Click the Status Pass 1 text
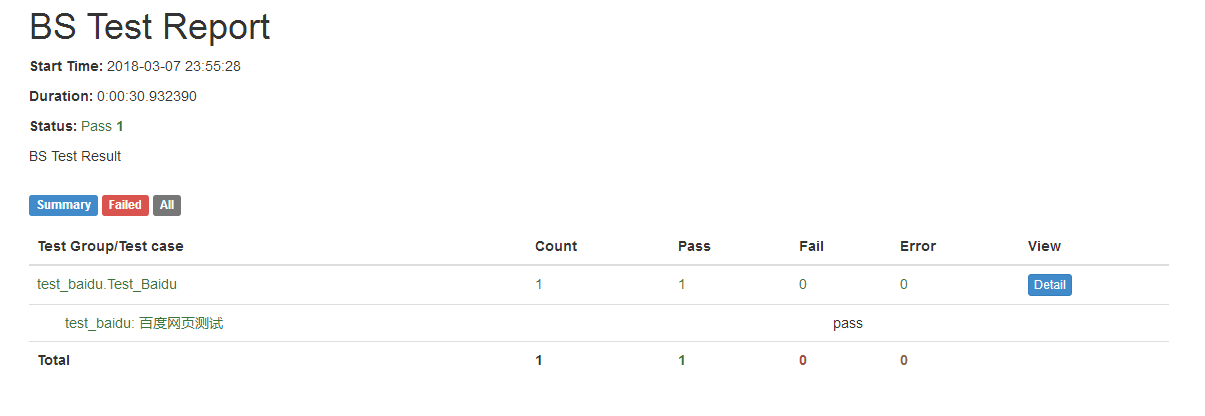The width and height of the screenshot is (1205, 416). coord(77,127)
